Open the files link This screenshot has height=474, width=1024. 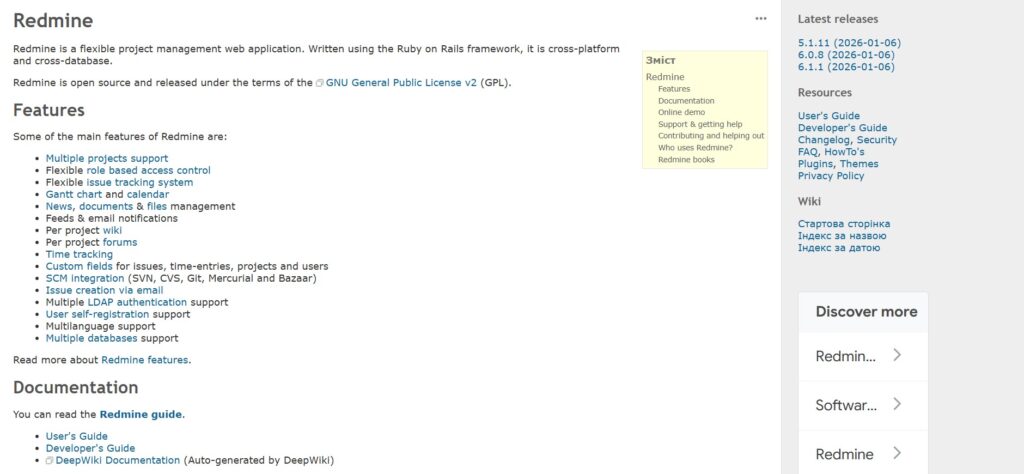click(x=157, y=206)
